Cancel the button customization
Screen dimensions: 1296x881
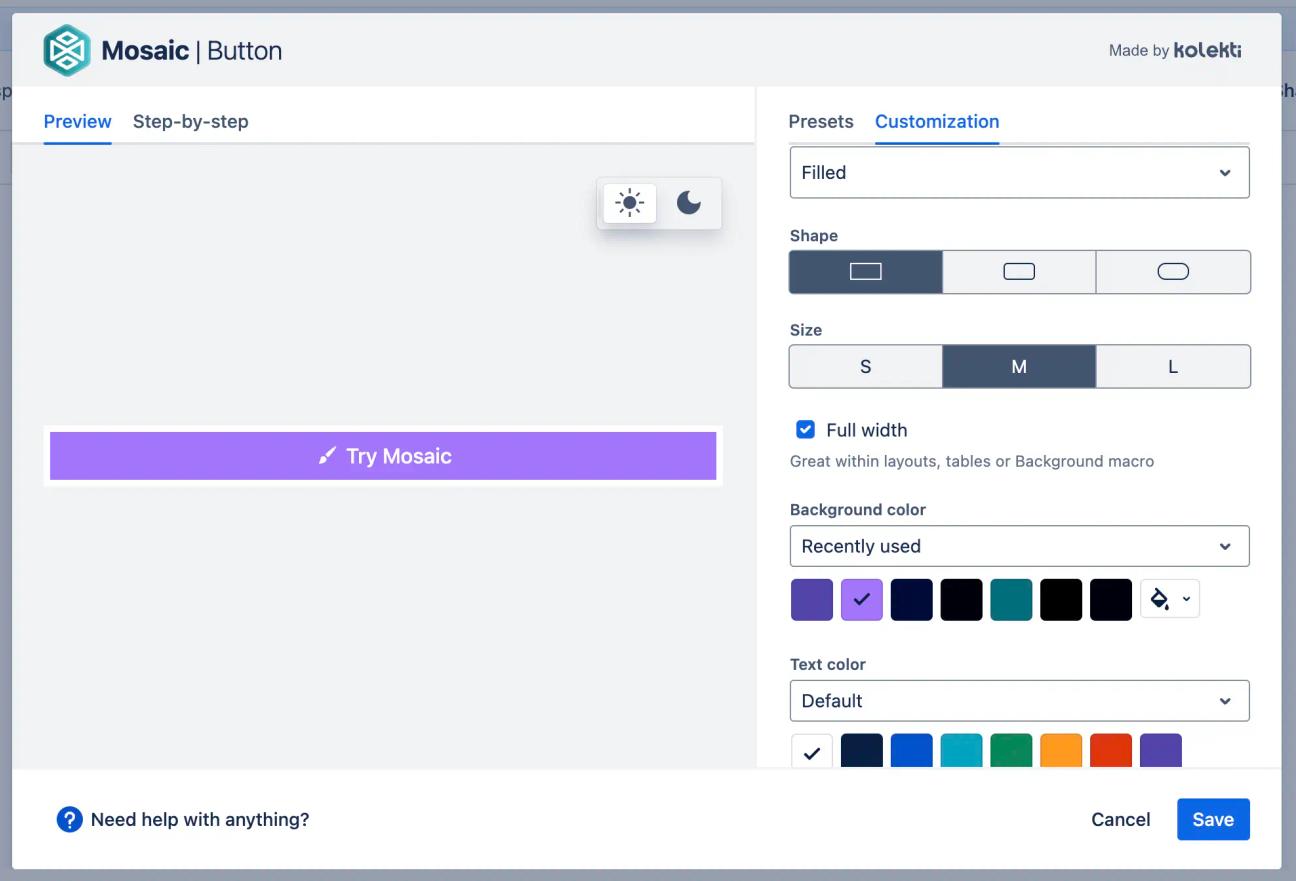tap(1120, 819)
